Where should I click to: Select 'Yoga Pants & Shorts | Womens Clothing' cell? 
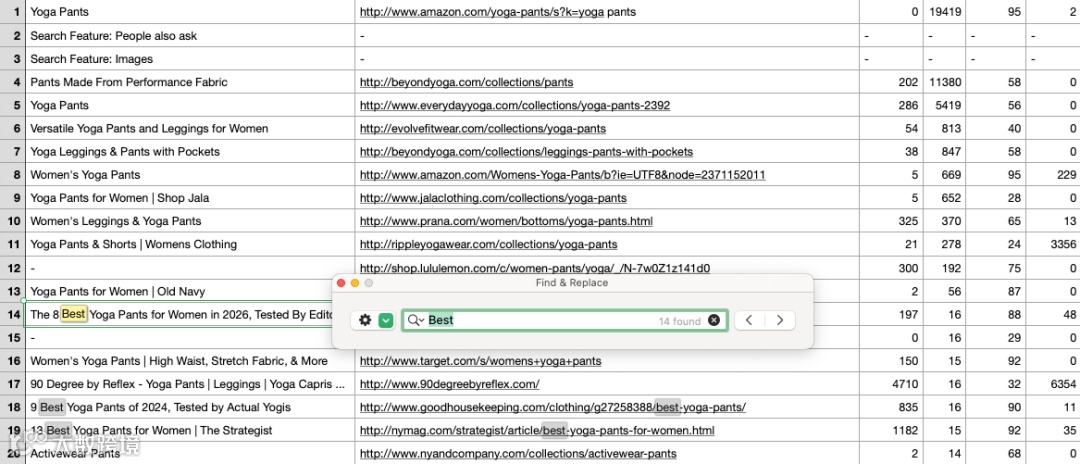click(x=190, y=244)
